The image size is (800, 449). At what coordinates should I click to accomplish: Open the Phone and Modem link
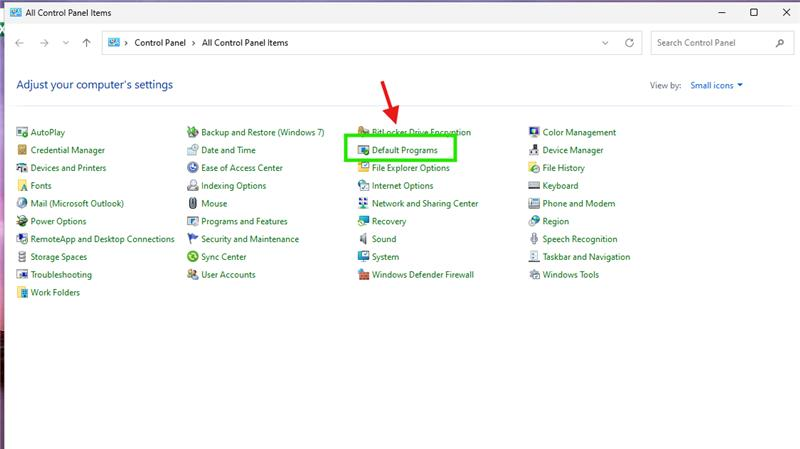point(579,204)
